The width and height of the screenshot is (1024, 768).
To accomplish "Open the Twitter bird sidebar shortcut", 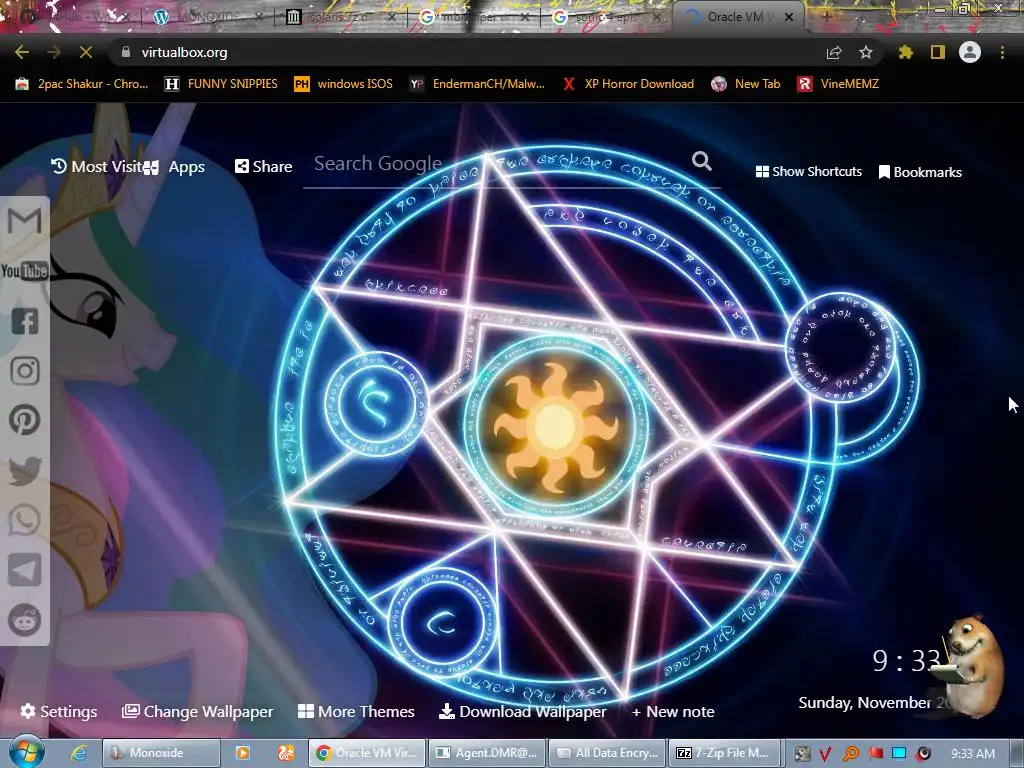I will [25, 470].
